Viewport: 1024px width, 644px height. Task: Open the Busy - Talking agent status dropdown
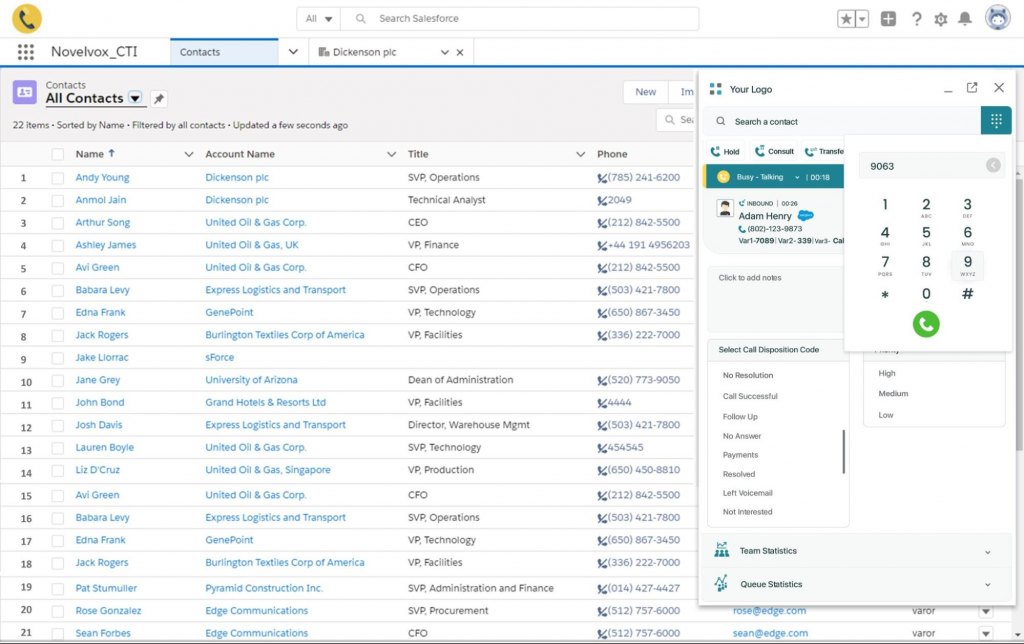pos(797,177)
